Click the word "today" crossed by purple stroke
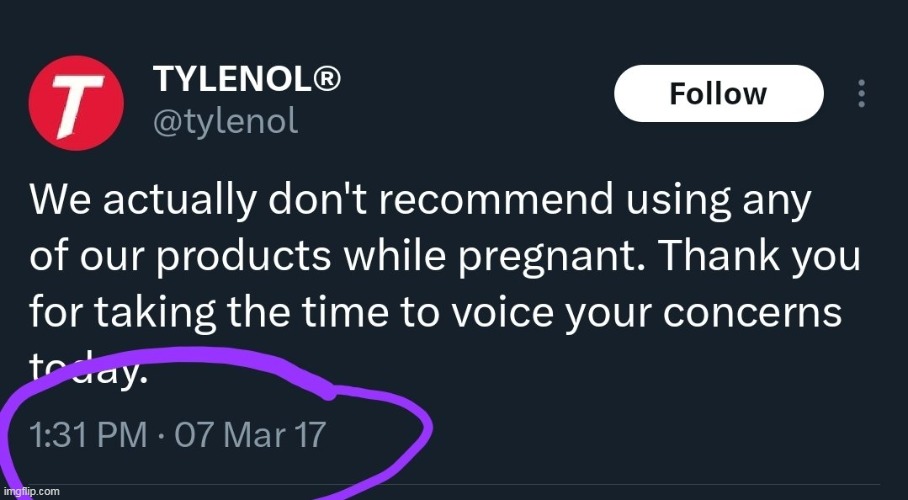The image size is (908, 500). coord(88,371)
